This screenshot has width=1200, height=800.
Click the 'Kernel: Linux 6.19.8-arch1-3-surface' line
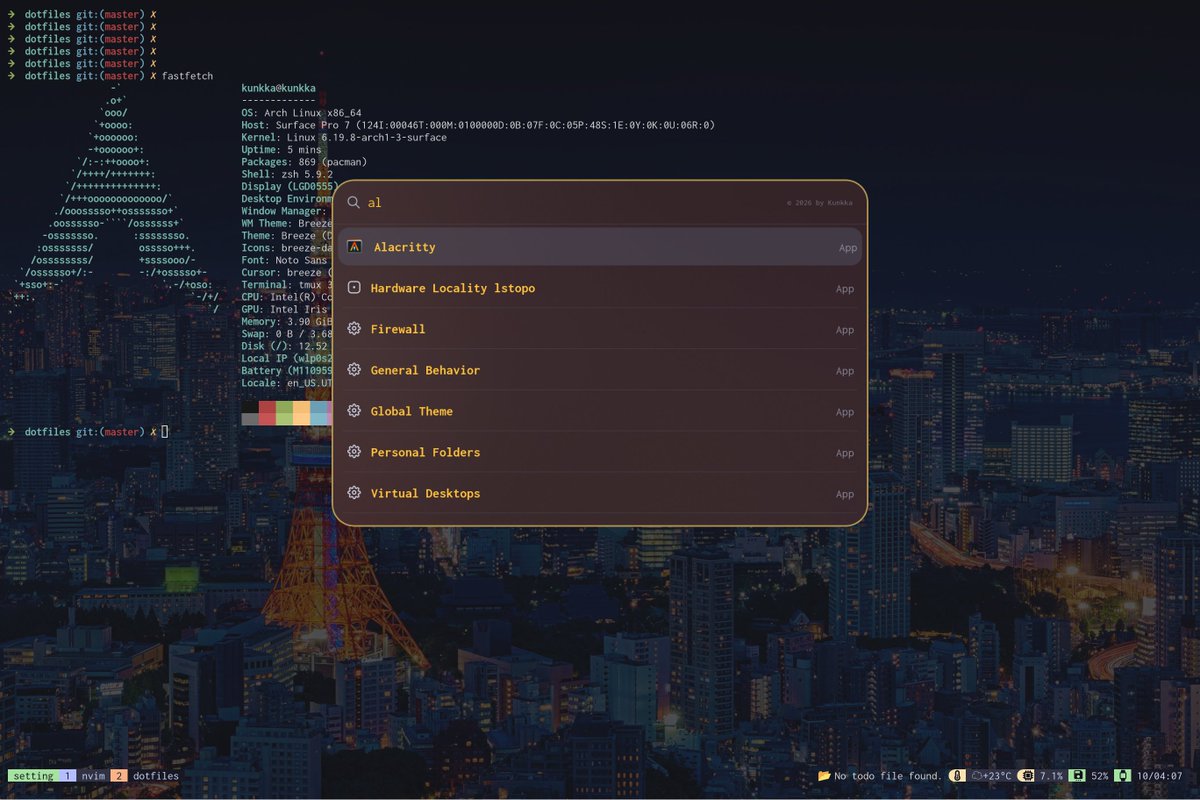pos(344,137)
